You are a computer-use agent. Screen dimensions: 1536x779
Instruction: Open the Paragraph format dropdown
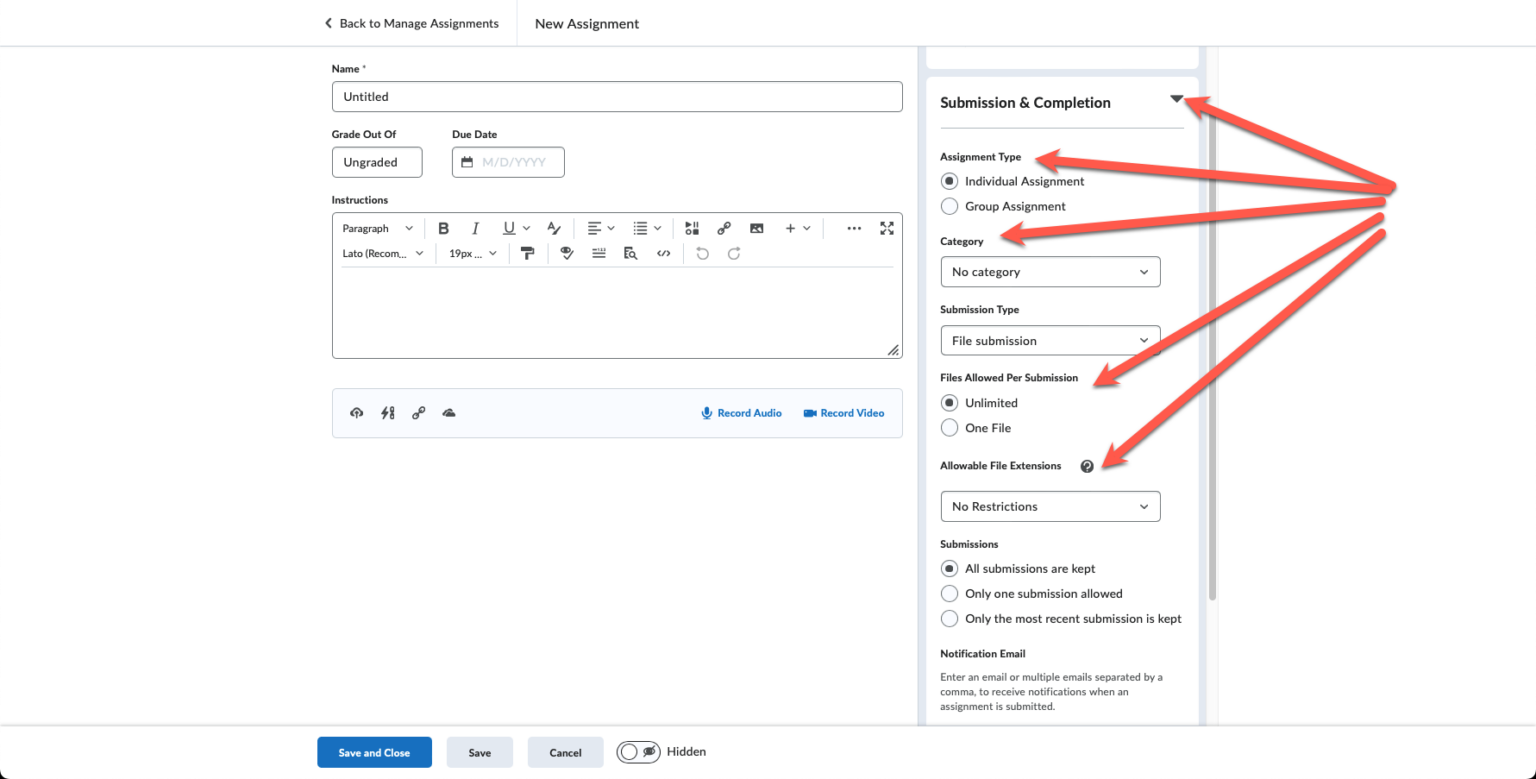377,228
